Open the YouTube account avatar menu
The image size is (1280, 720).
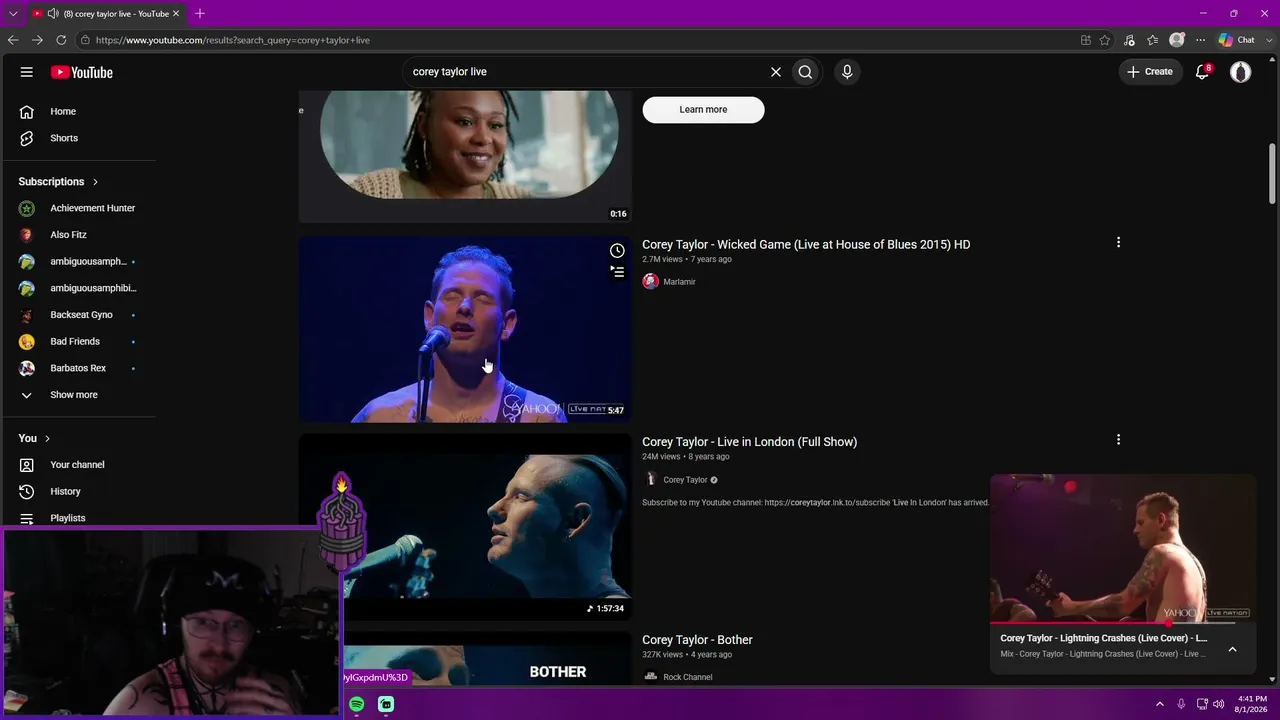point(1240,72)
